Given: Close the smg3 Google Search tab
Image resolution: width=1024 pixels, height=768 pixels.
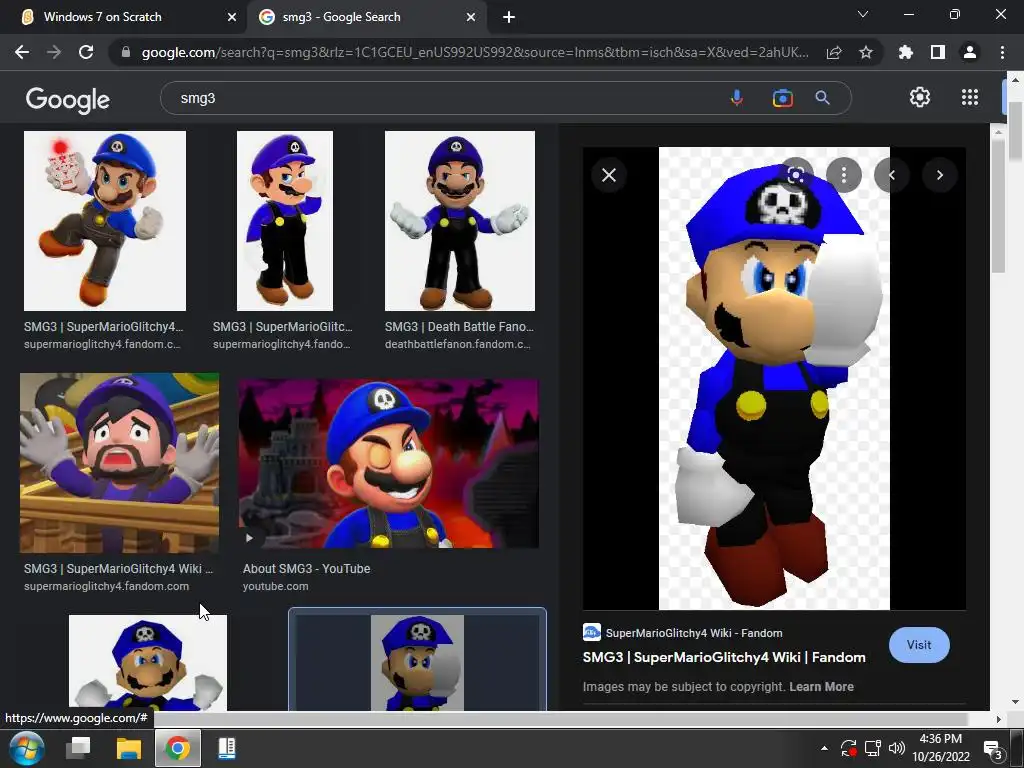Looking at the screenshot, I should (471, 17).
